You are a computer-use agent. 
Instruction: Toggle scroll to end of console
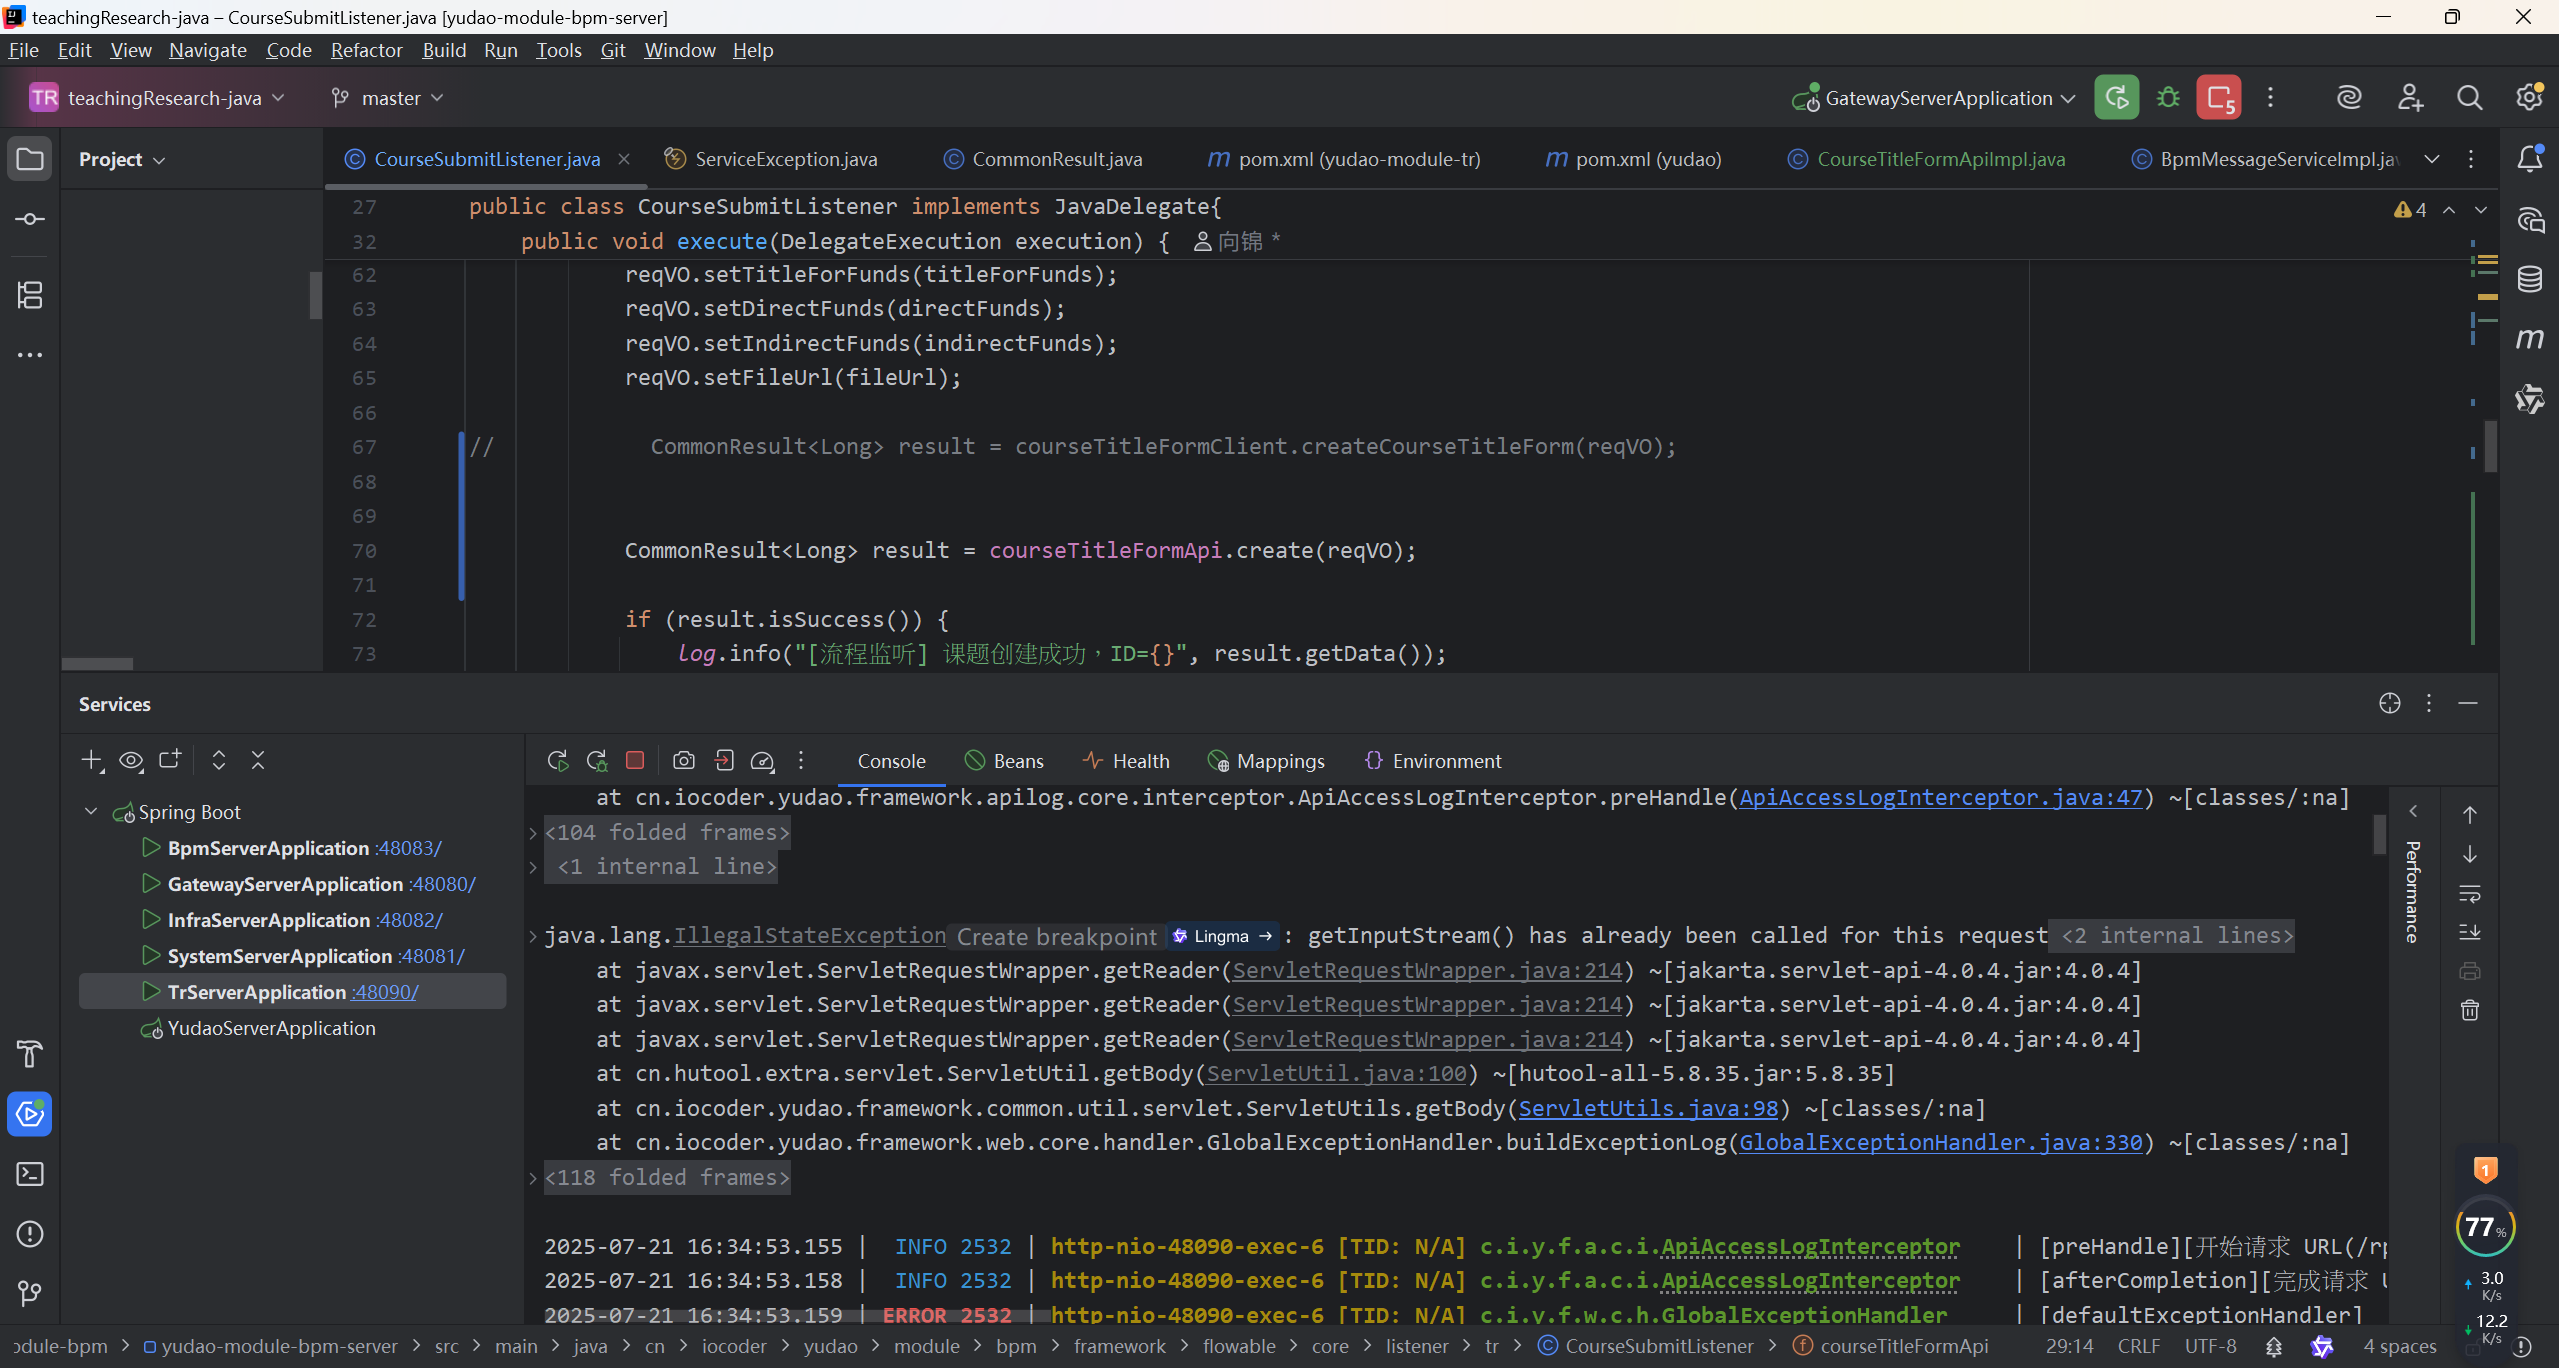pos(2470,932)
